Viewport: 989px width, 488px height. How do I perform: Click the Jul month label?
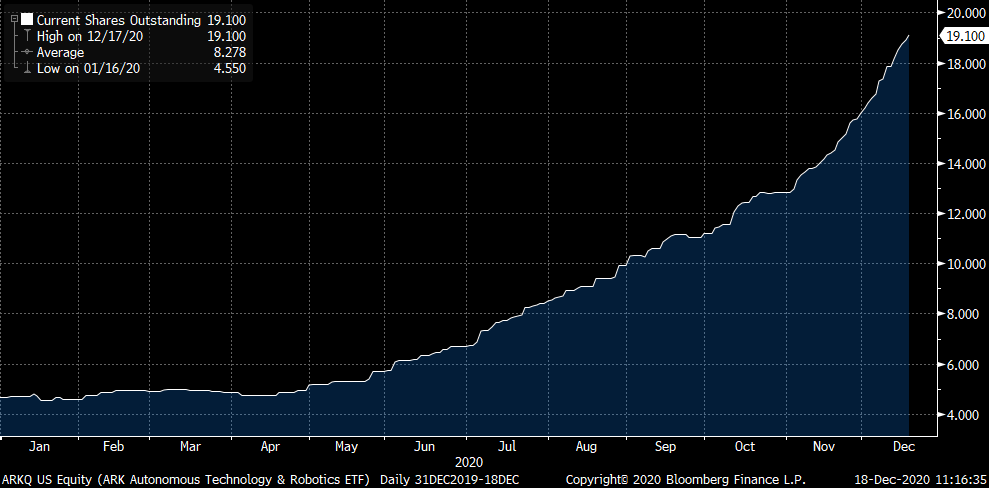[x=508, y=446]
